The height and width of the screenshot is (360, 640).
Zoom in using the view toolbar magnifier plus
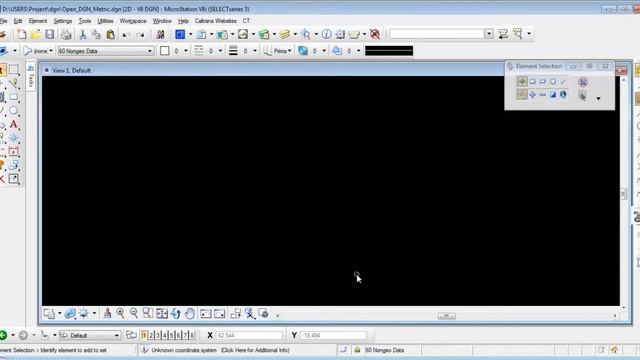(x=120, y=313)
